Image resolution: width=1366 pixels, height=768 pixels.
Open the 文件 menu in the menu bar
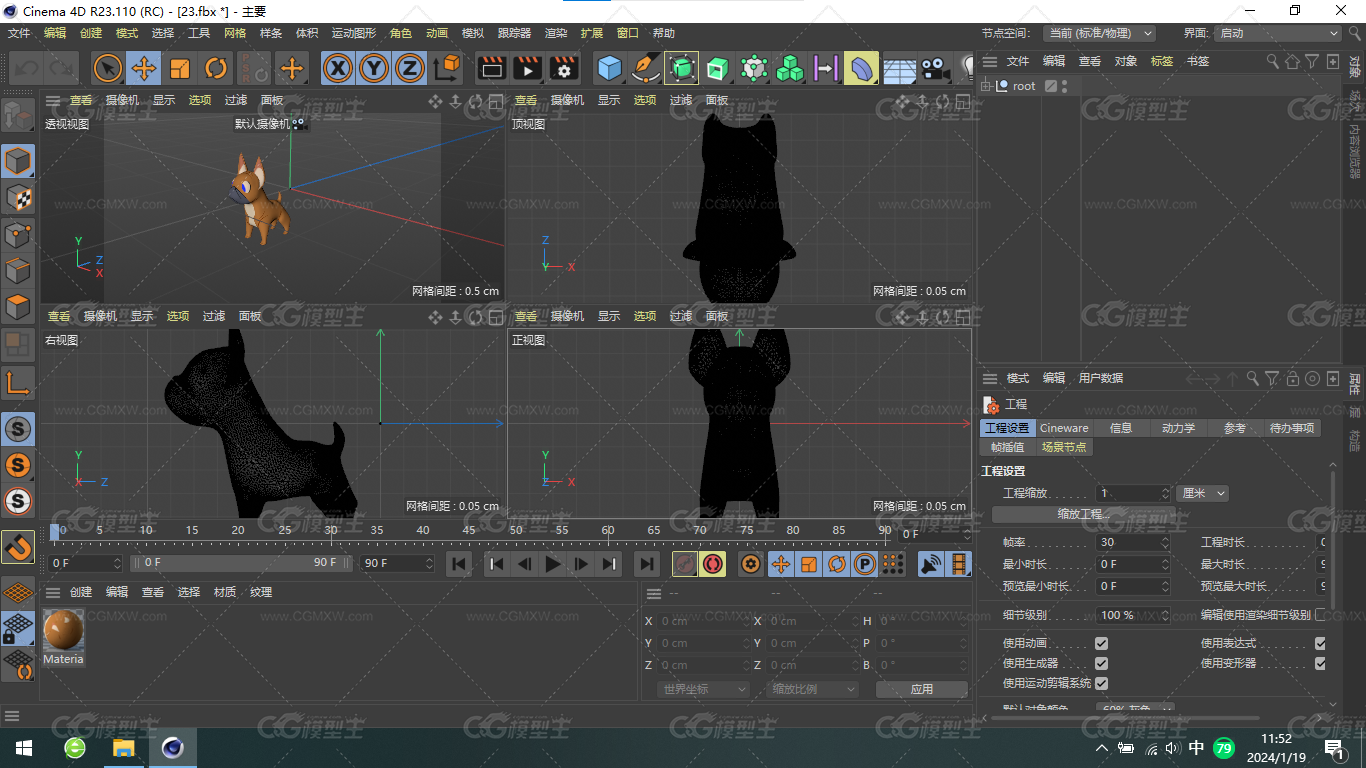pos(19,33)
